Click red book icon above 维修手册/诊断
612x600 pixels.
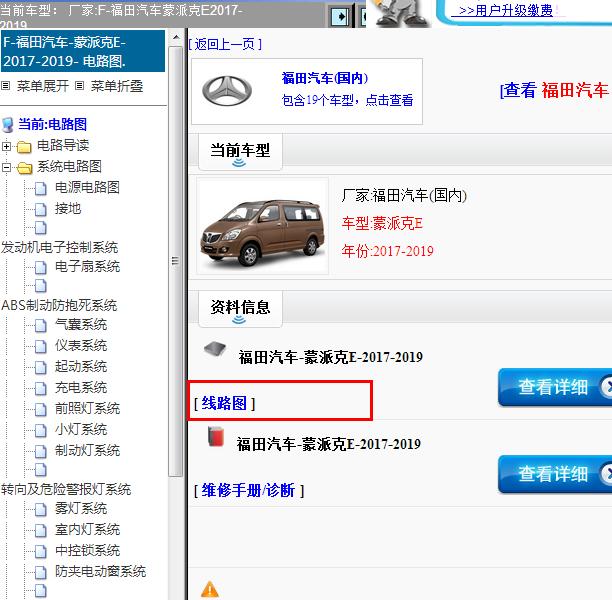(215, 436)
